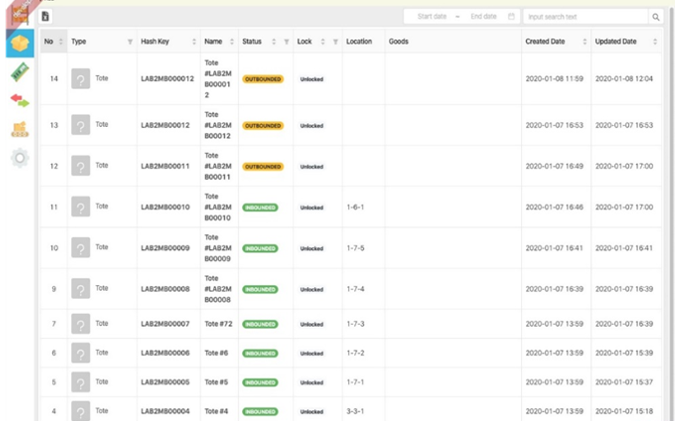Screen dimensions: 675x421
Task: Click location 1-7-2
Action: pos(355,353)
